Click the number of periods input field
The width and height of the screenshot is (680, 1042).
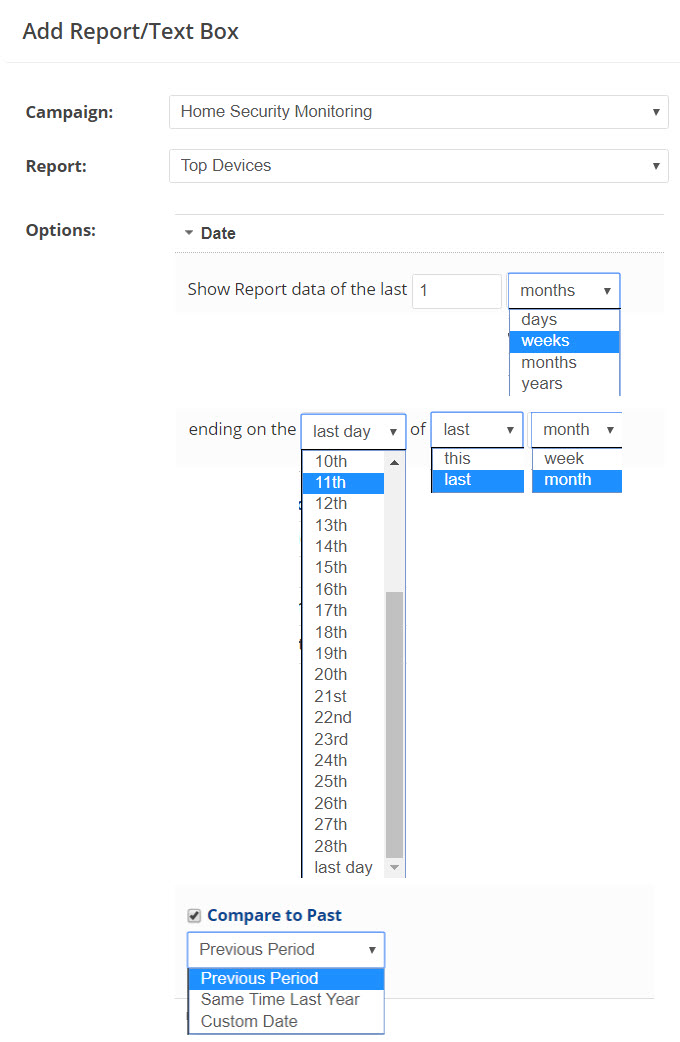pos(456,291)
